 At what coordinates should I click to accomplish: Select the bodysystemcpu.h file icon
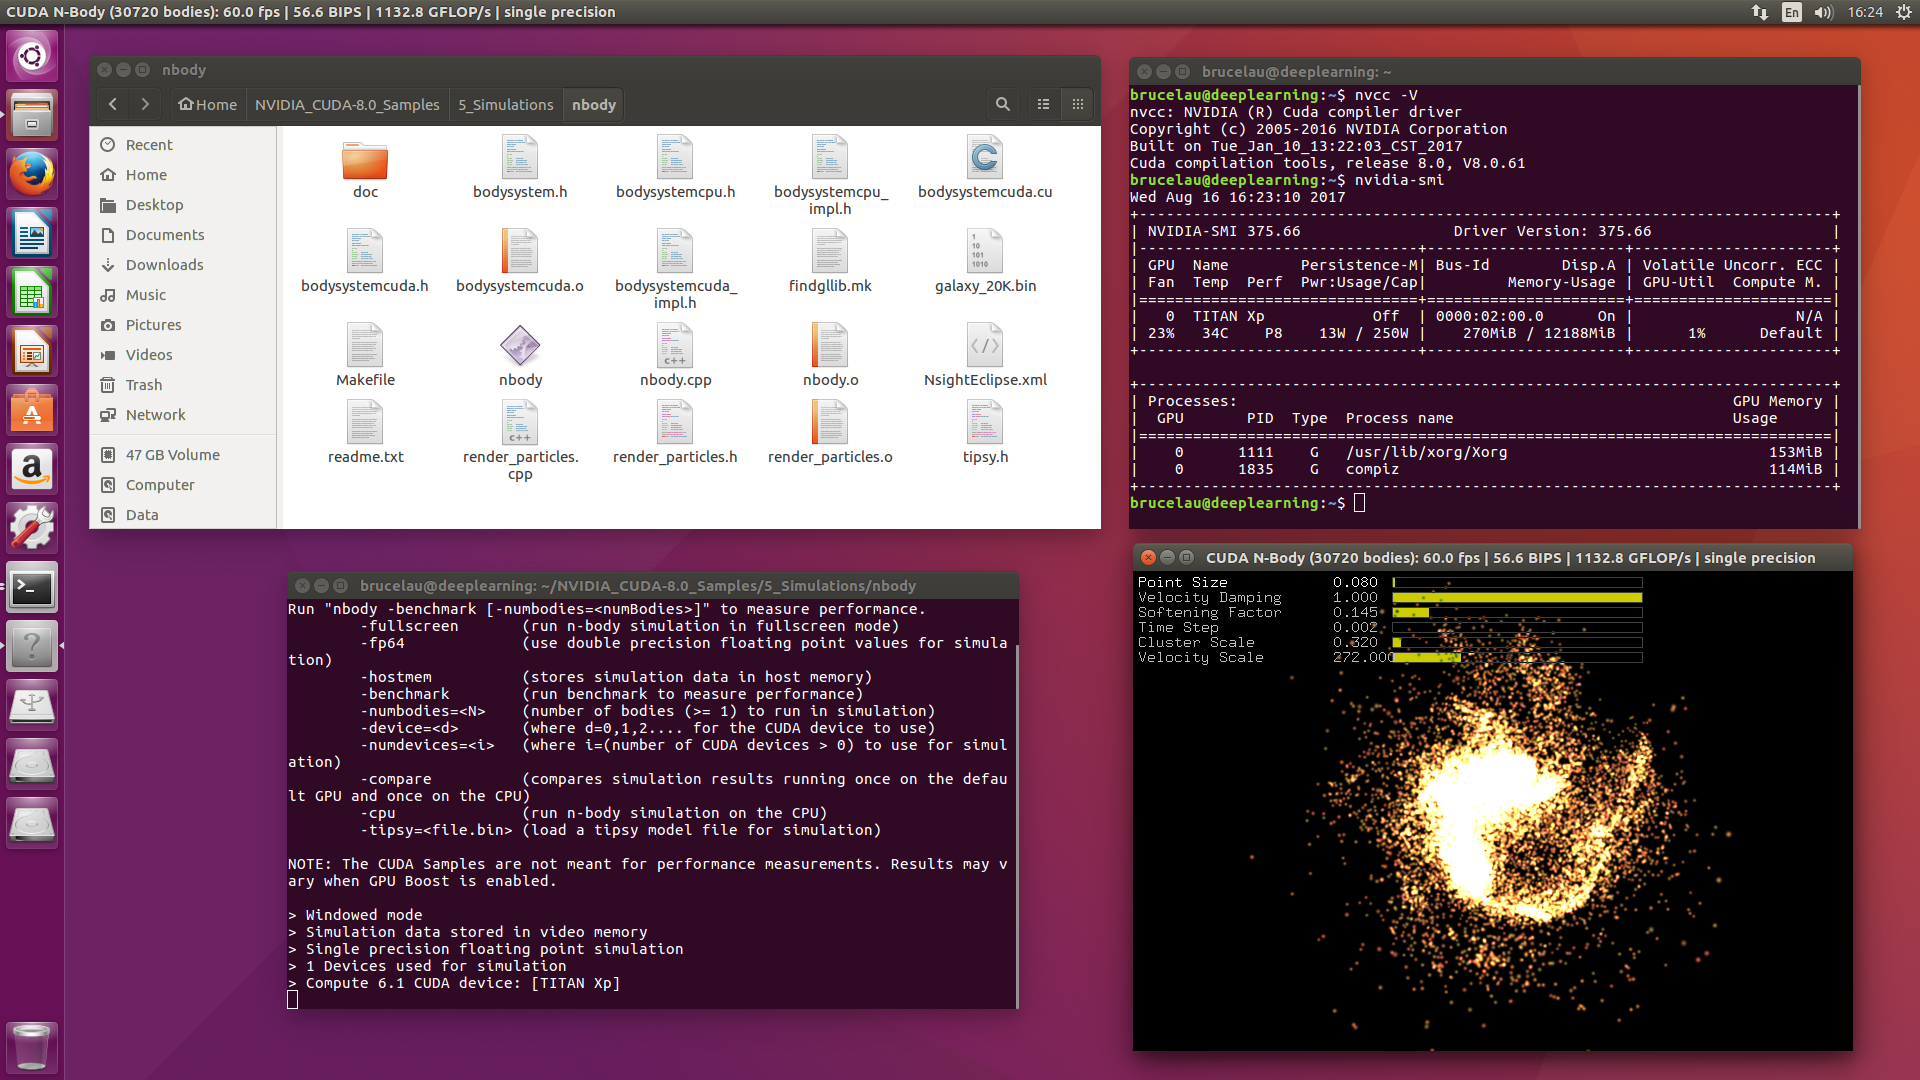pos(675,158)
